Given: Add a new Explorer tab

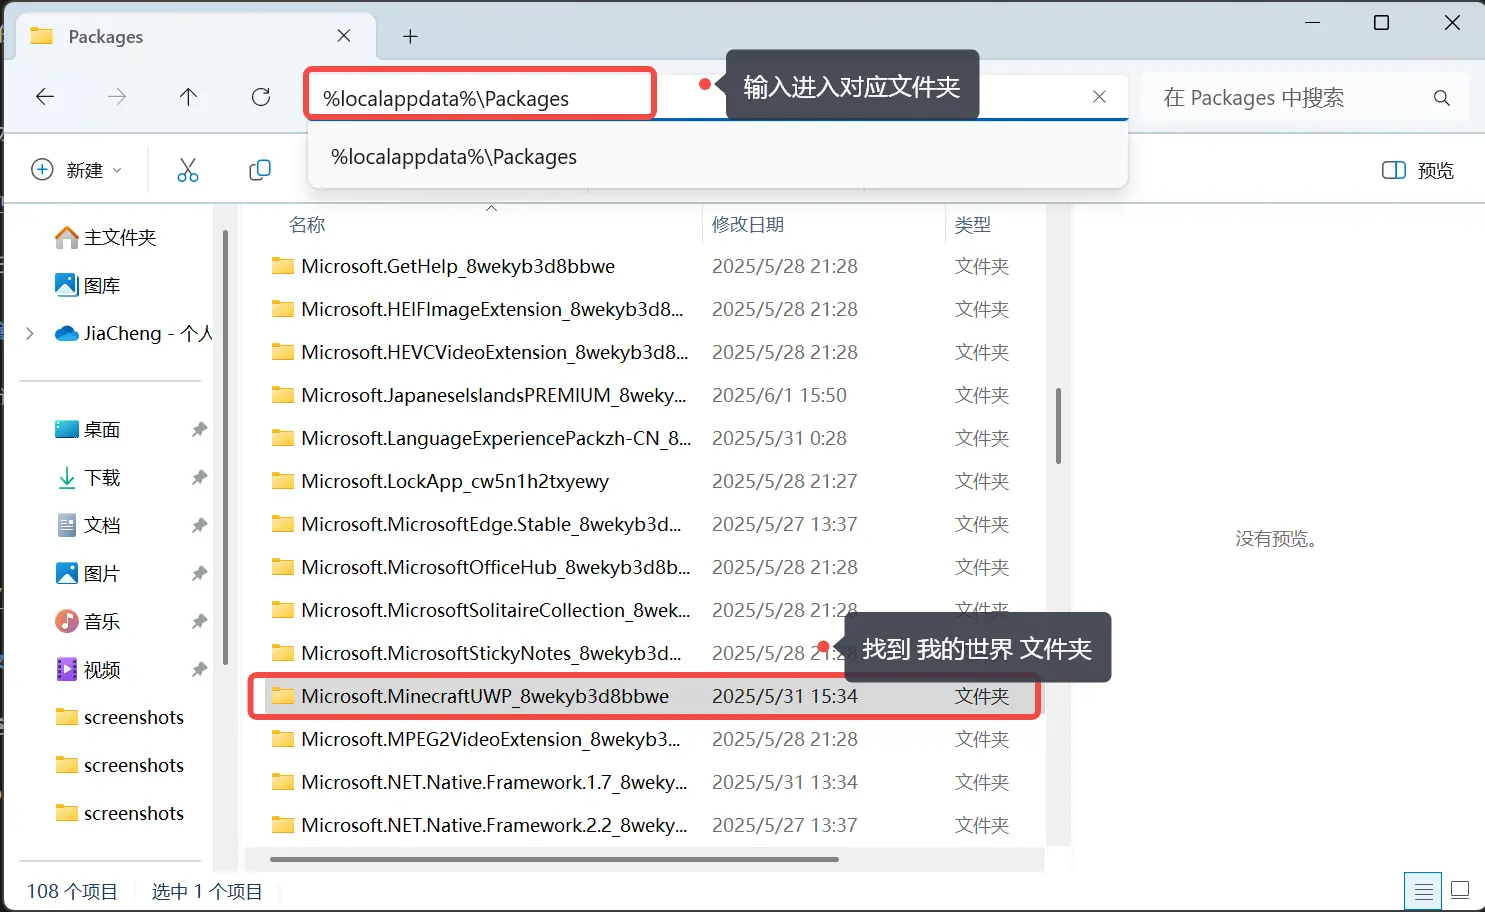Looking at the screenshot, I should coord(410,37).
